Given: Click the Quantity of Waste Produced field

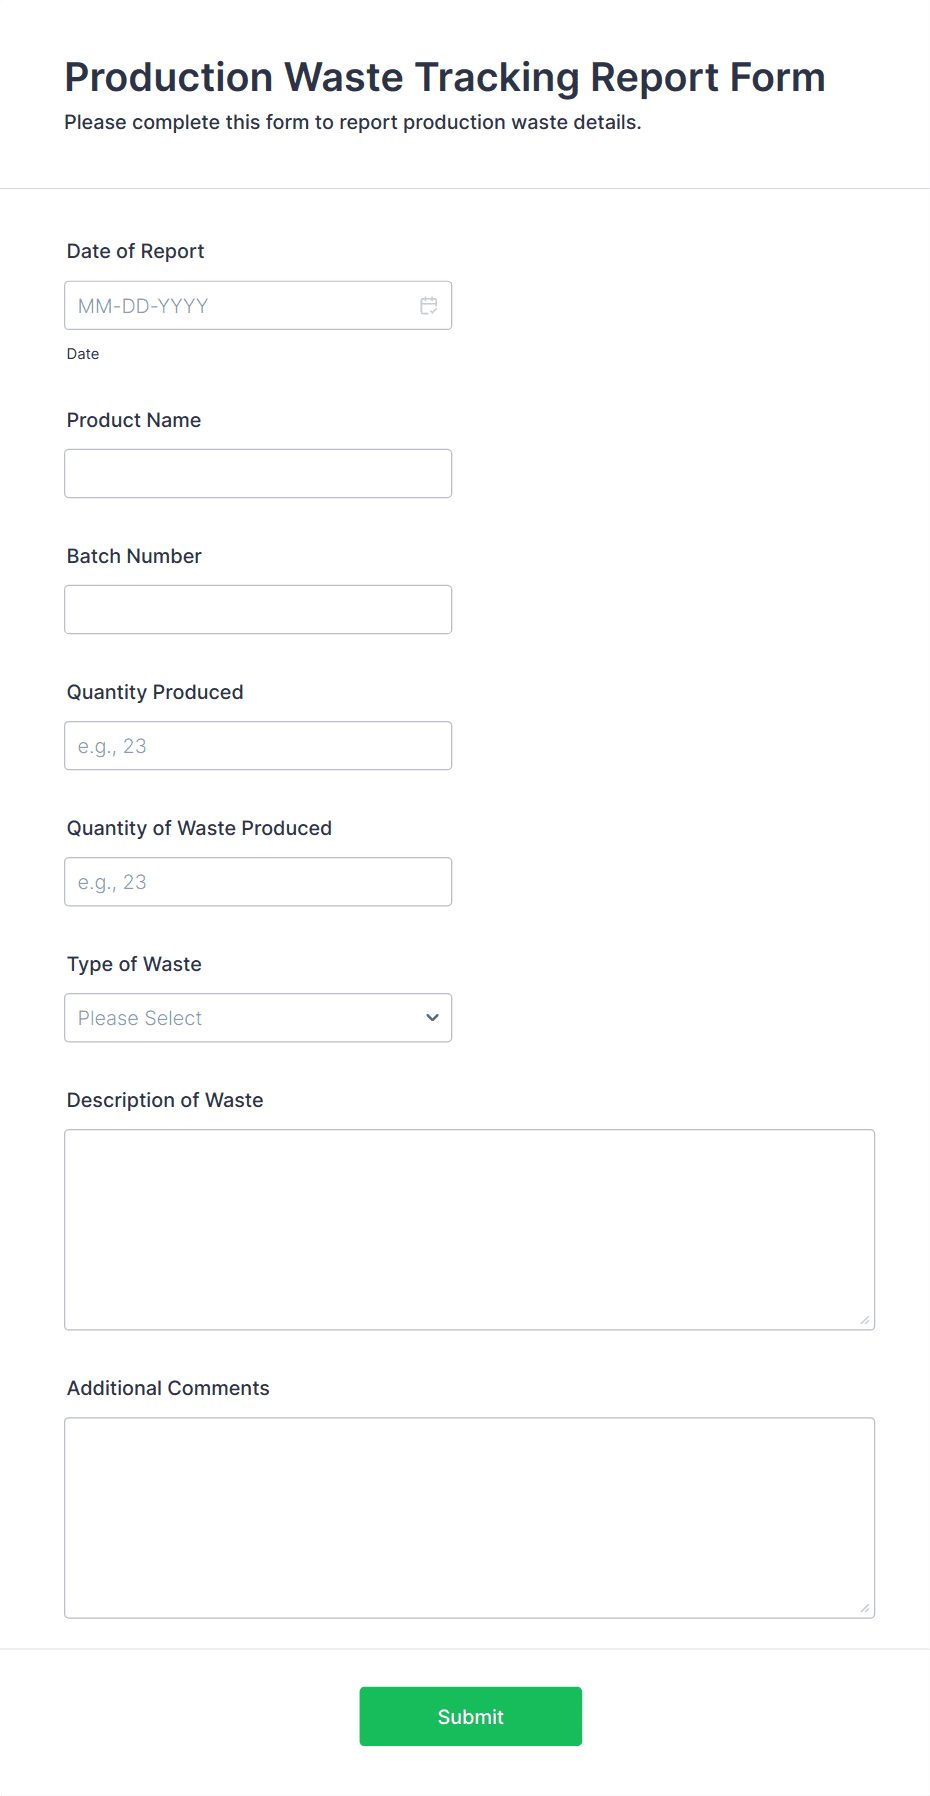Looking at the screenshot, I should coord(258,881).
